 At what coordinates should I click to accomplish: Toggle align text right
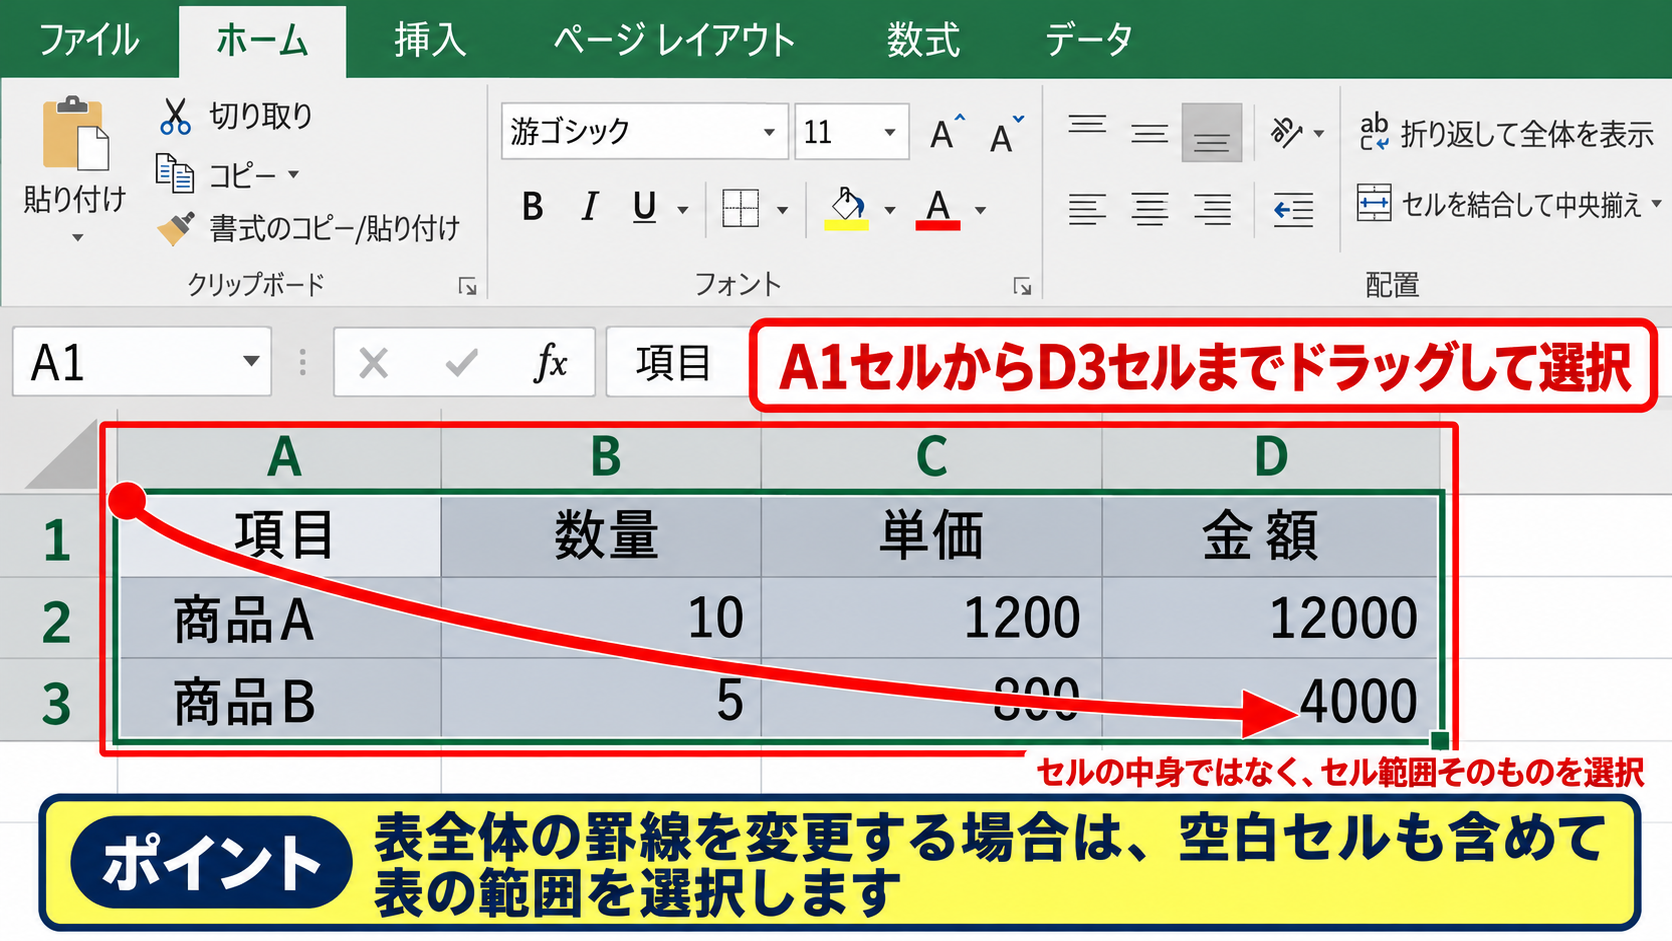tap(1212, 209)
